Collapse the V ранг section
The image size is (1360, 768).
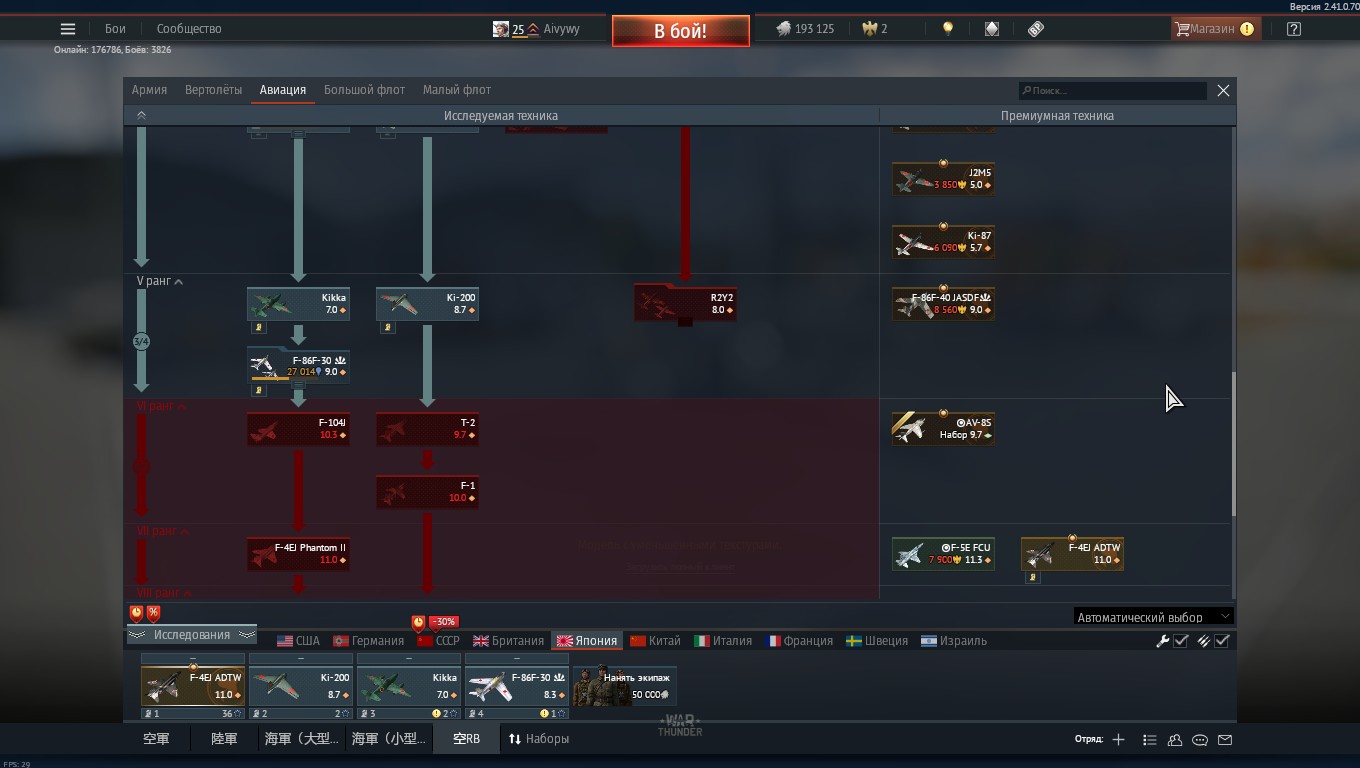[160, 282]
